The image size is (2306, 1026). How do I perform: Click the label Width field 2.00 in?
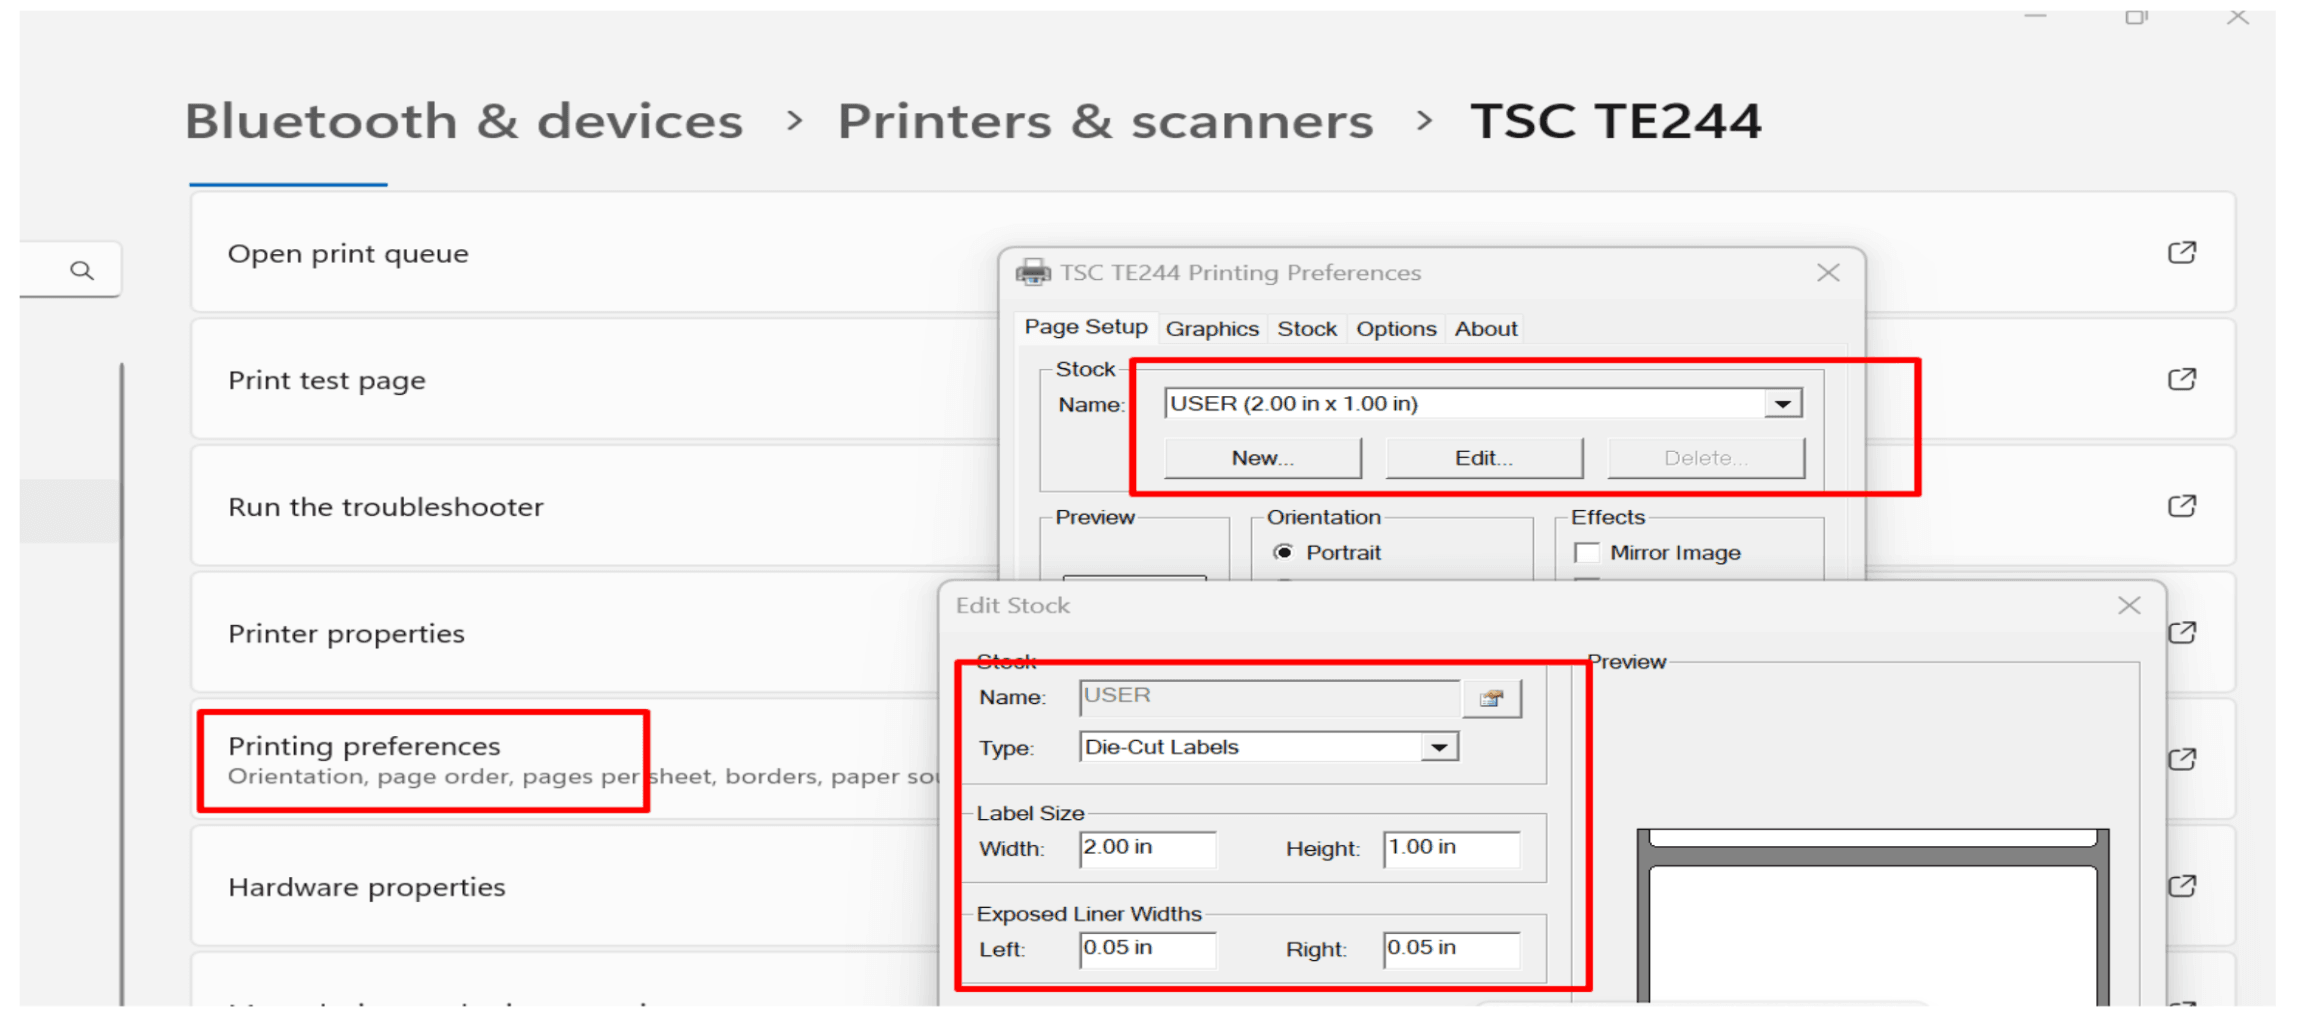pos(1148,848)
